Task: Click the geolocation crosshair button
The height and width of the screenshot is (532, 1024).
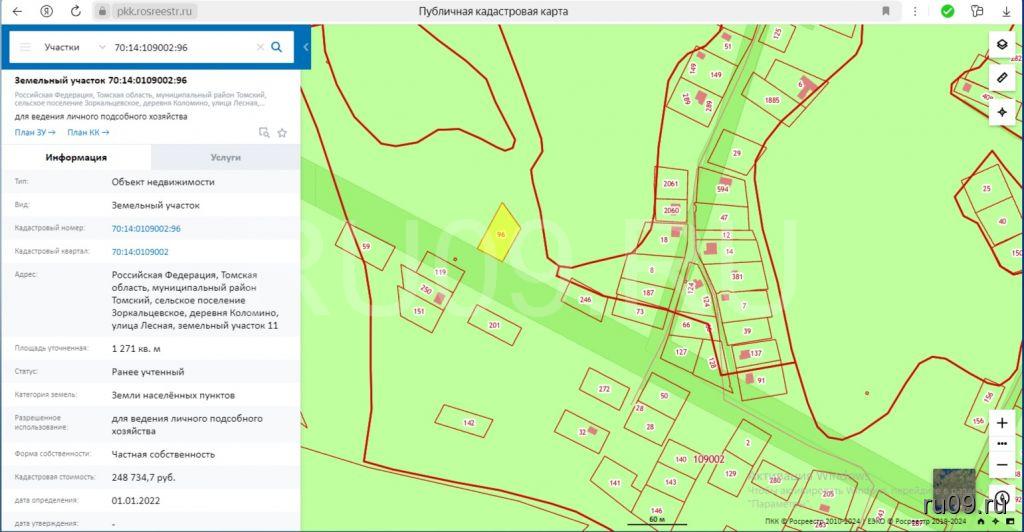Action: tap(1002, 112)
